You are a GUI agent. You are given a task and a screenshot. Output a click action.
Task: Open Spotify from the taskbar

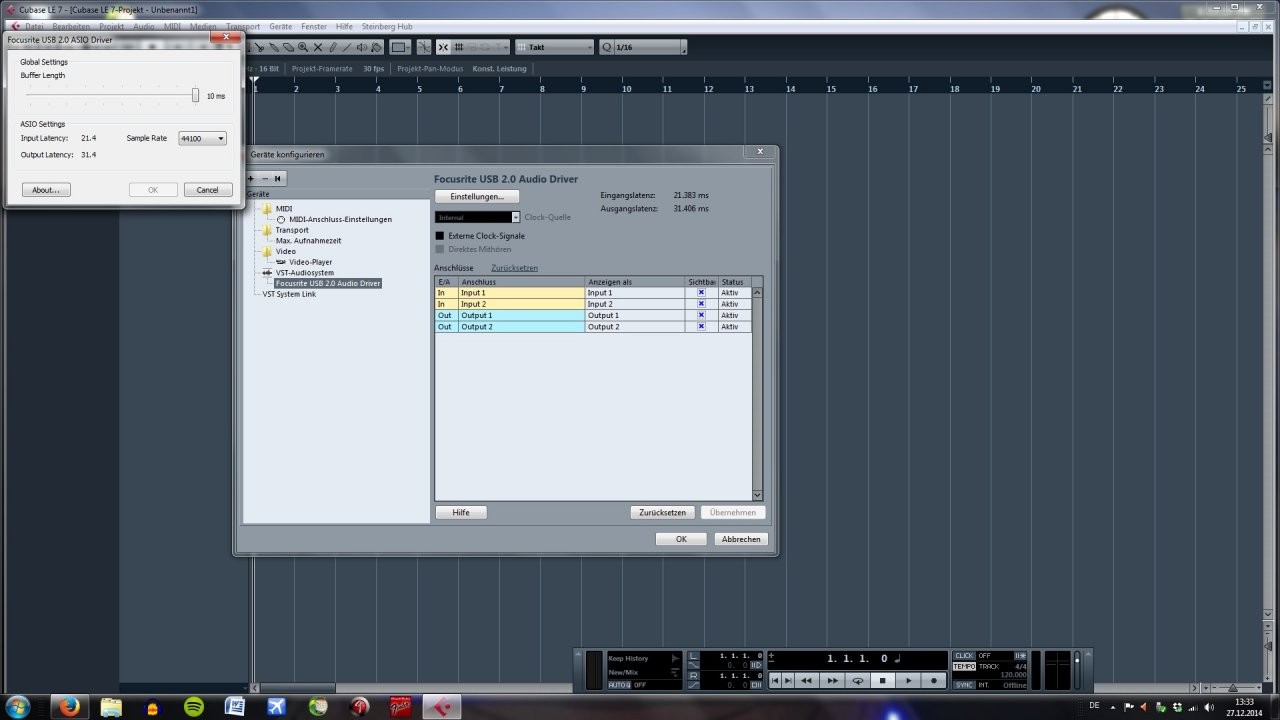[195, 707]
